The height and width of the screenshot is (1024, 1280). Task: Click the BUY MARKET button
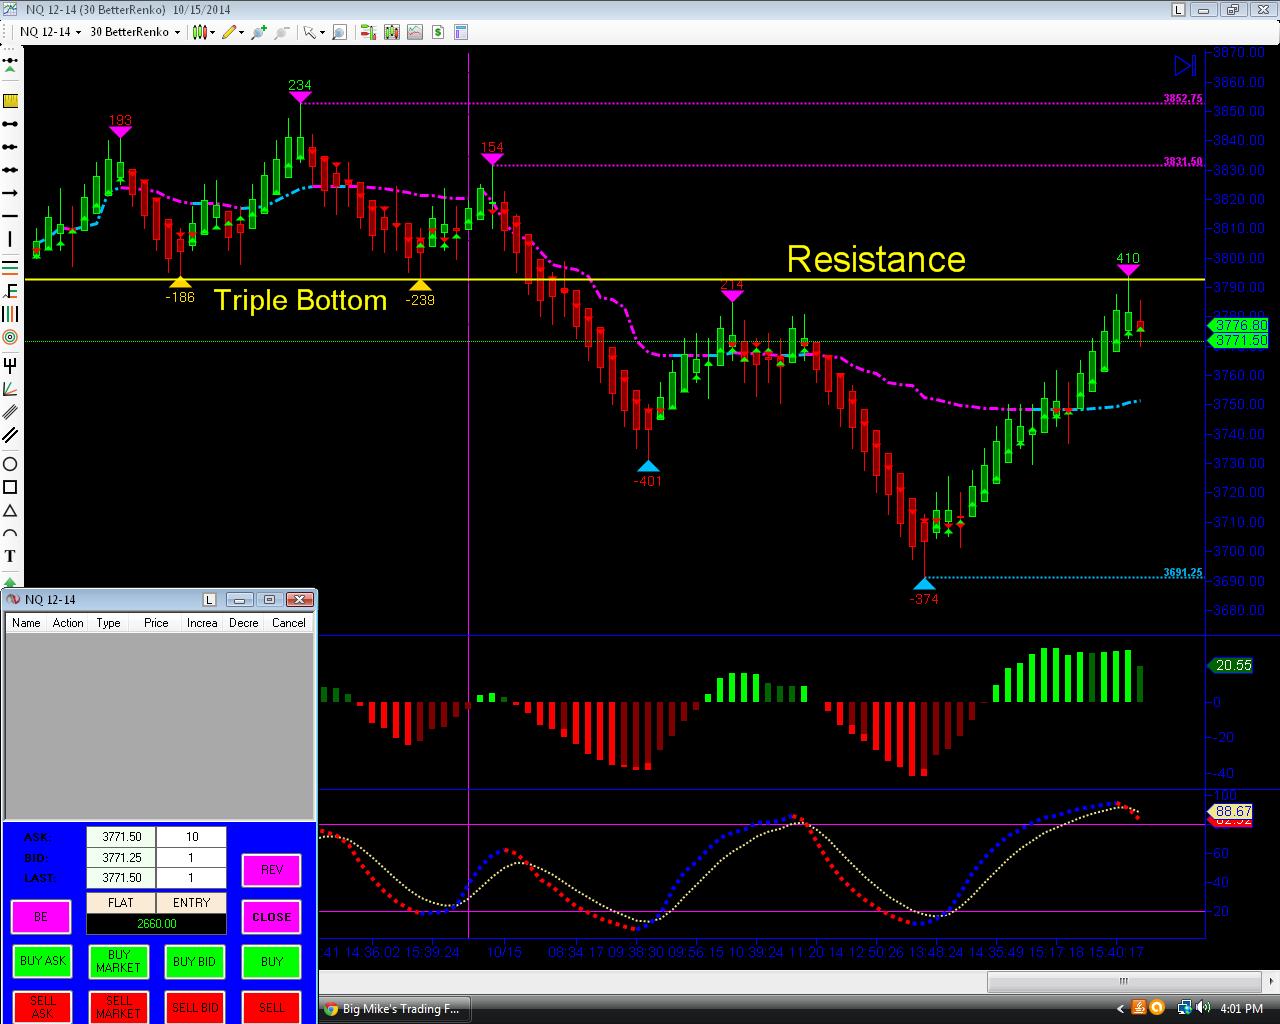118,962
